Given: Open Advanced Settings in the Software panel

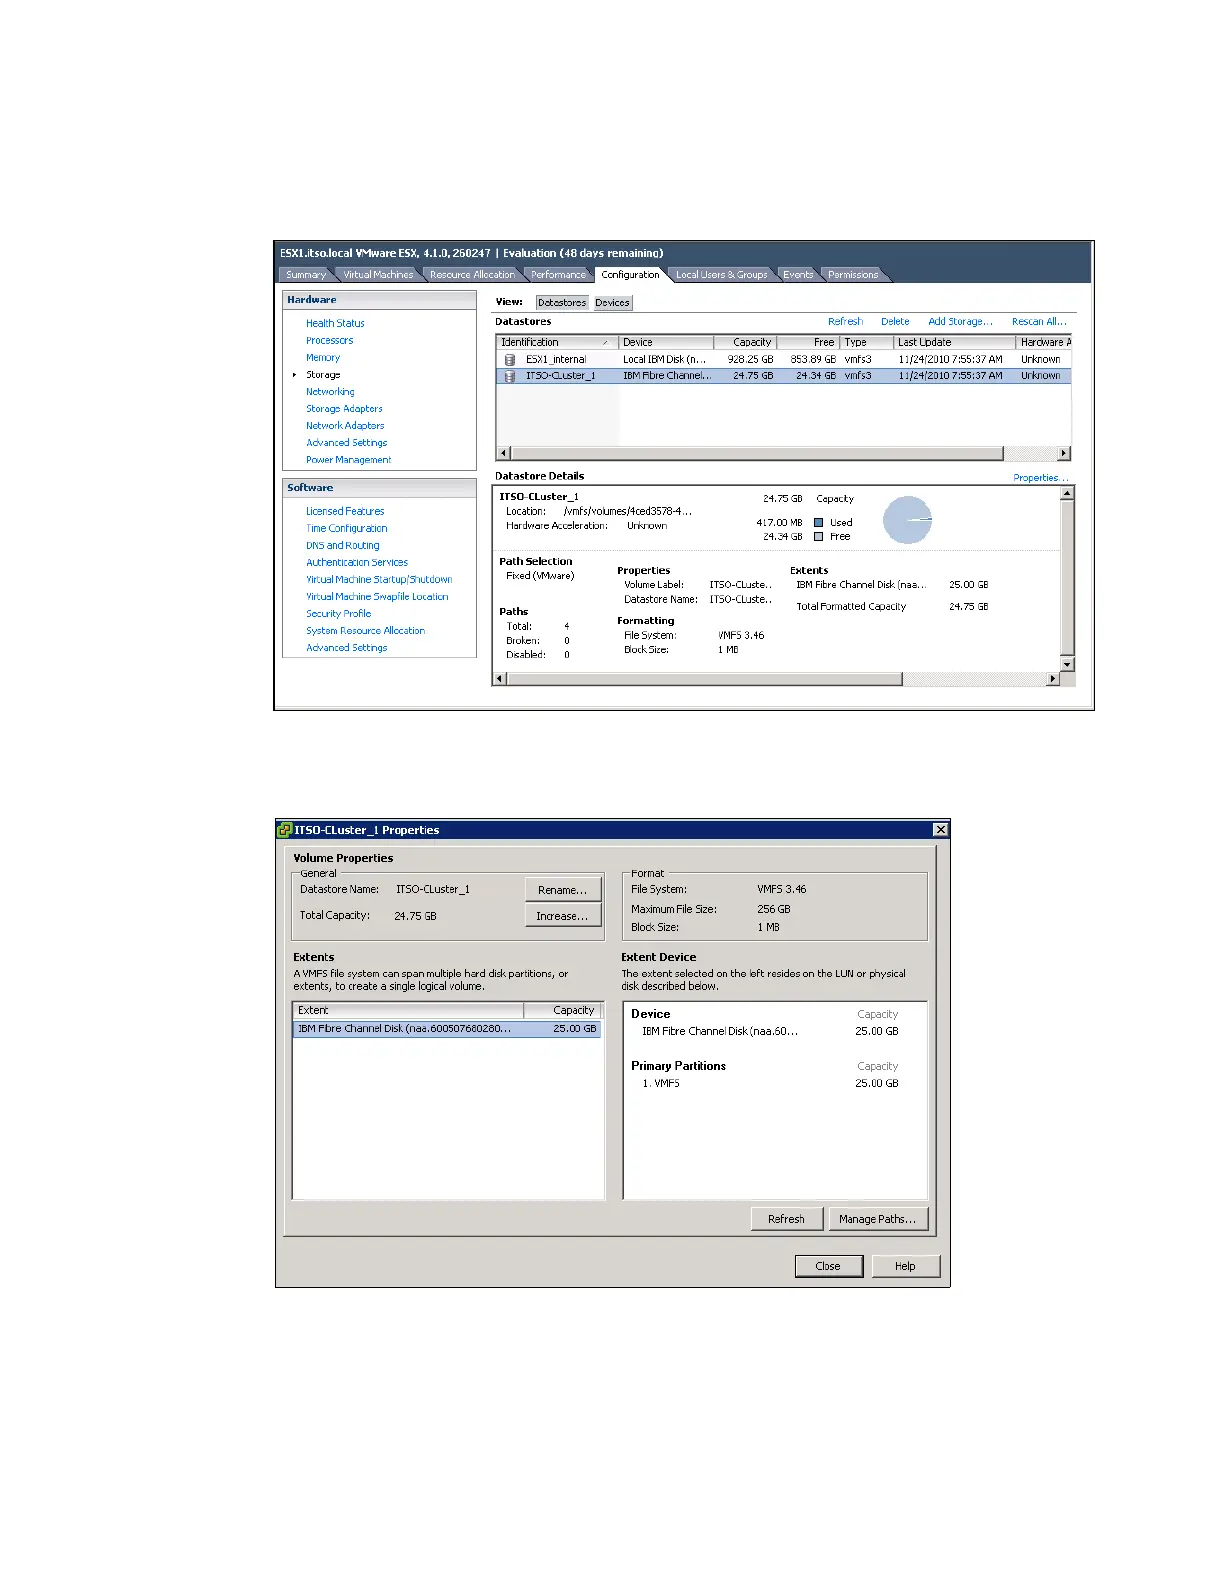Looking at the screenshot, I should click(346, 647).
